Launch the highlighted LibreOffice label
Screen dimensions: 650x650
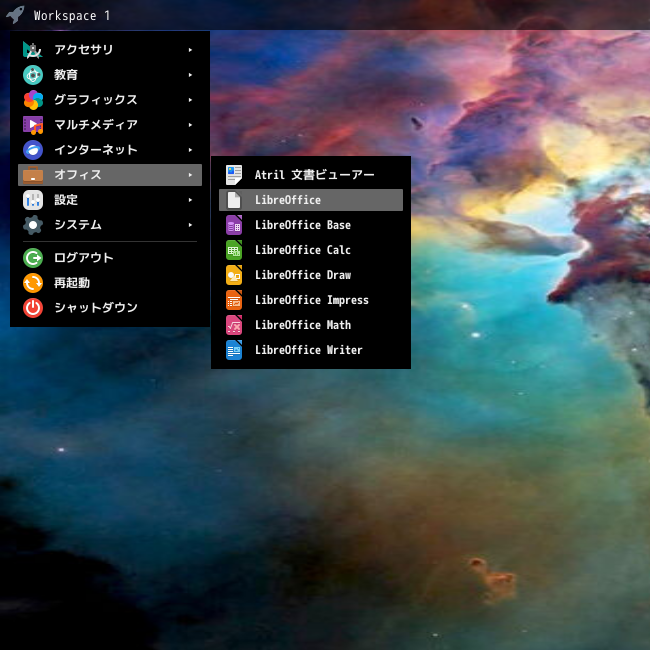[288, 200]
